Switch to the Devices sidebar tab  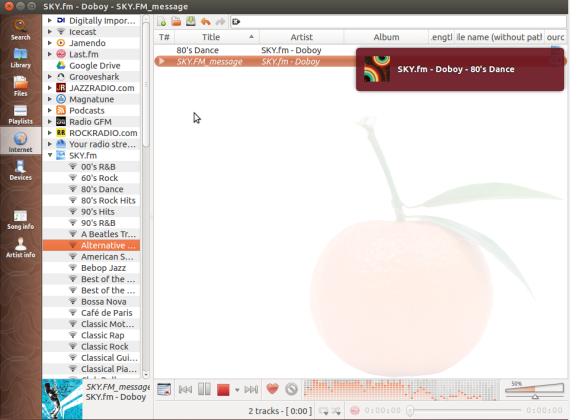[20, 170]
